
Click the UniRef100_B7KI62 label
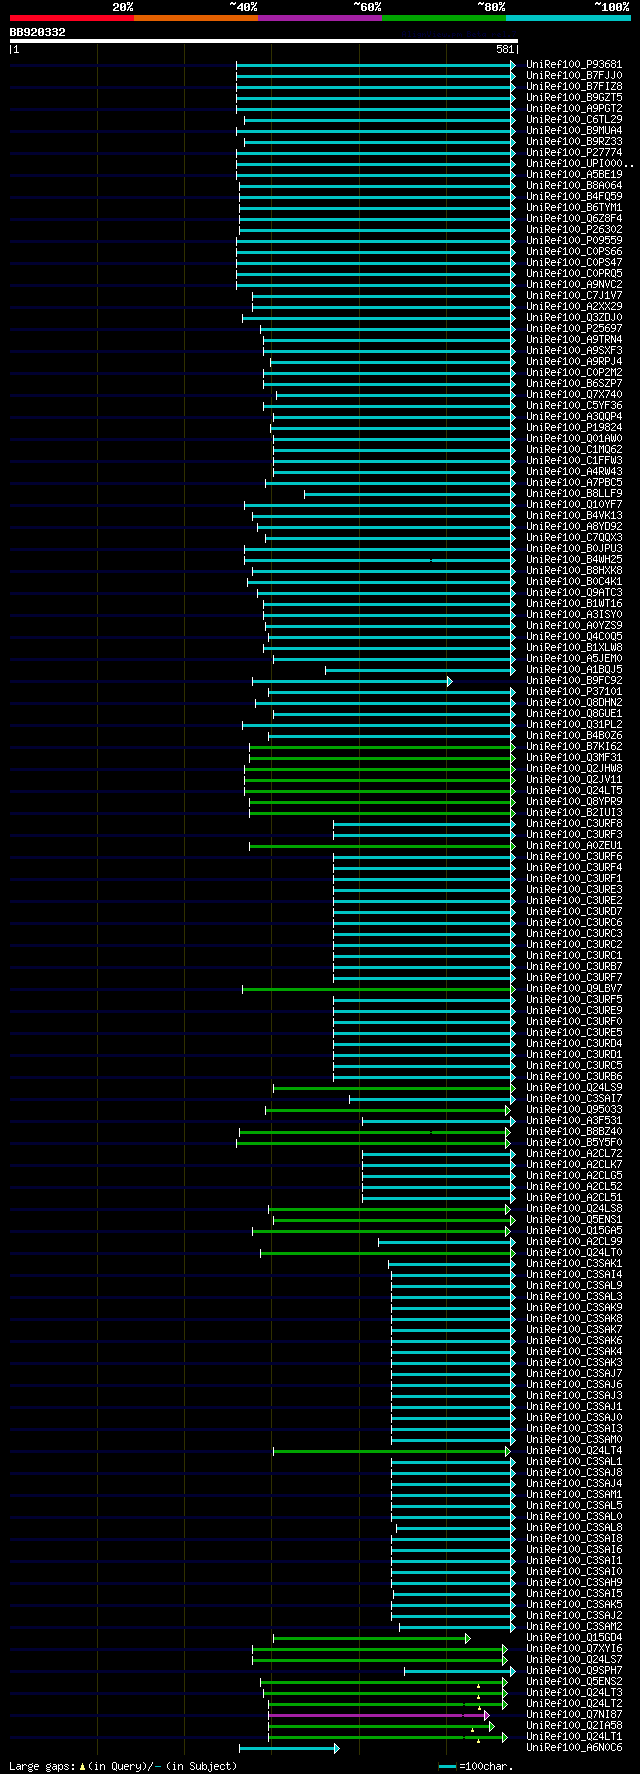[x=574, y=747]
